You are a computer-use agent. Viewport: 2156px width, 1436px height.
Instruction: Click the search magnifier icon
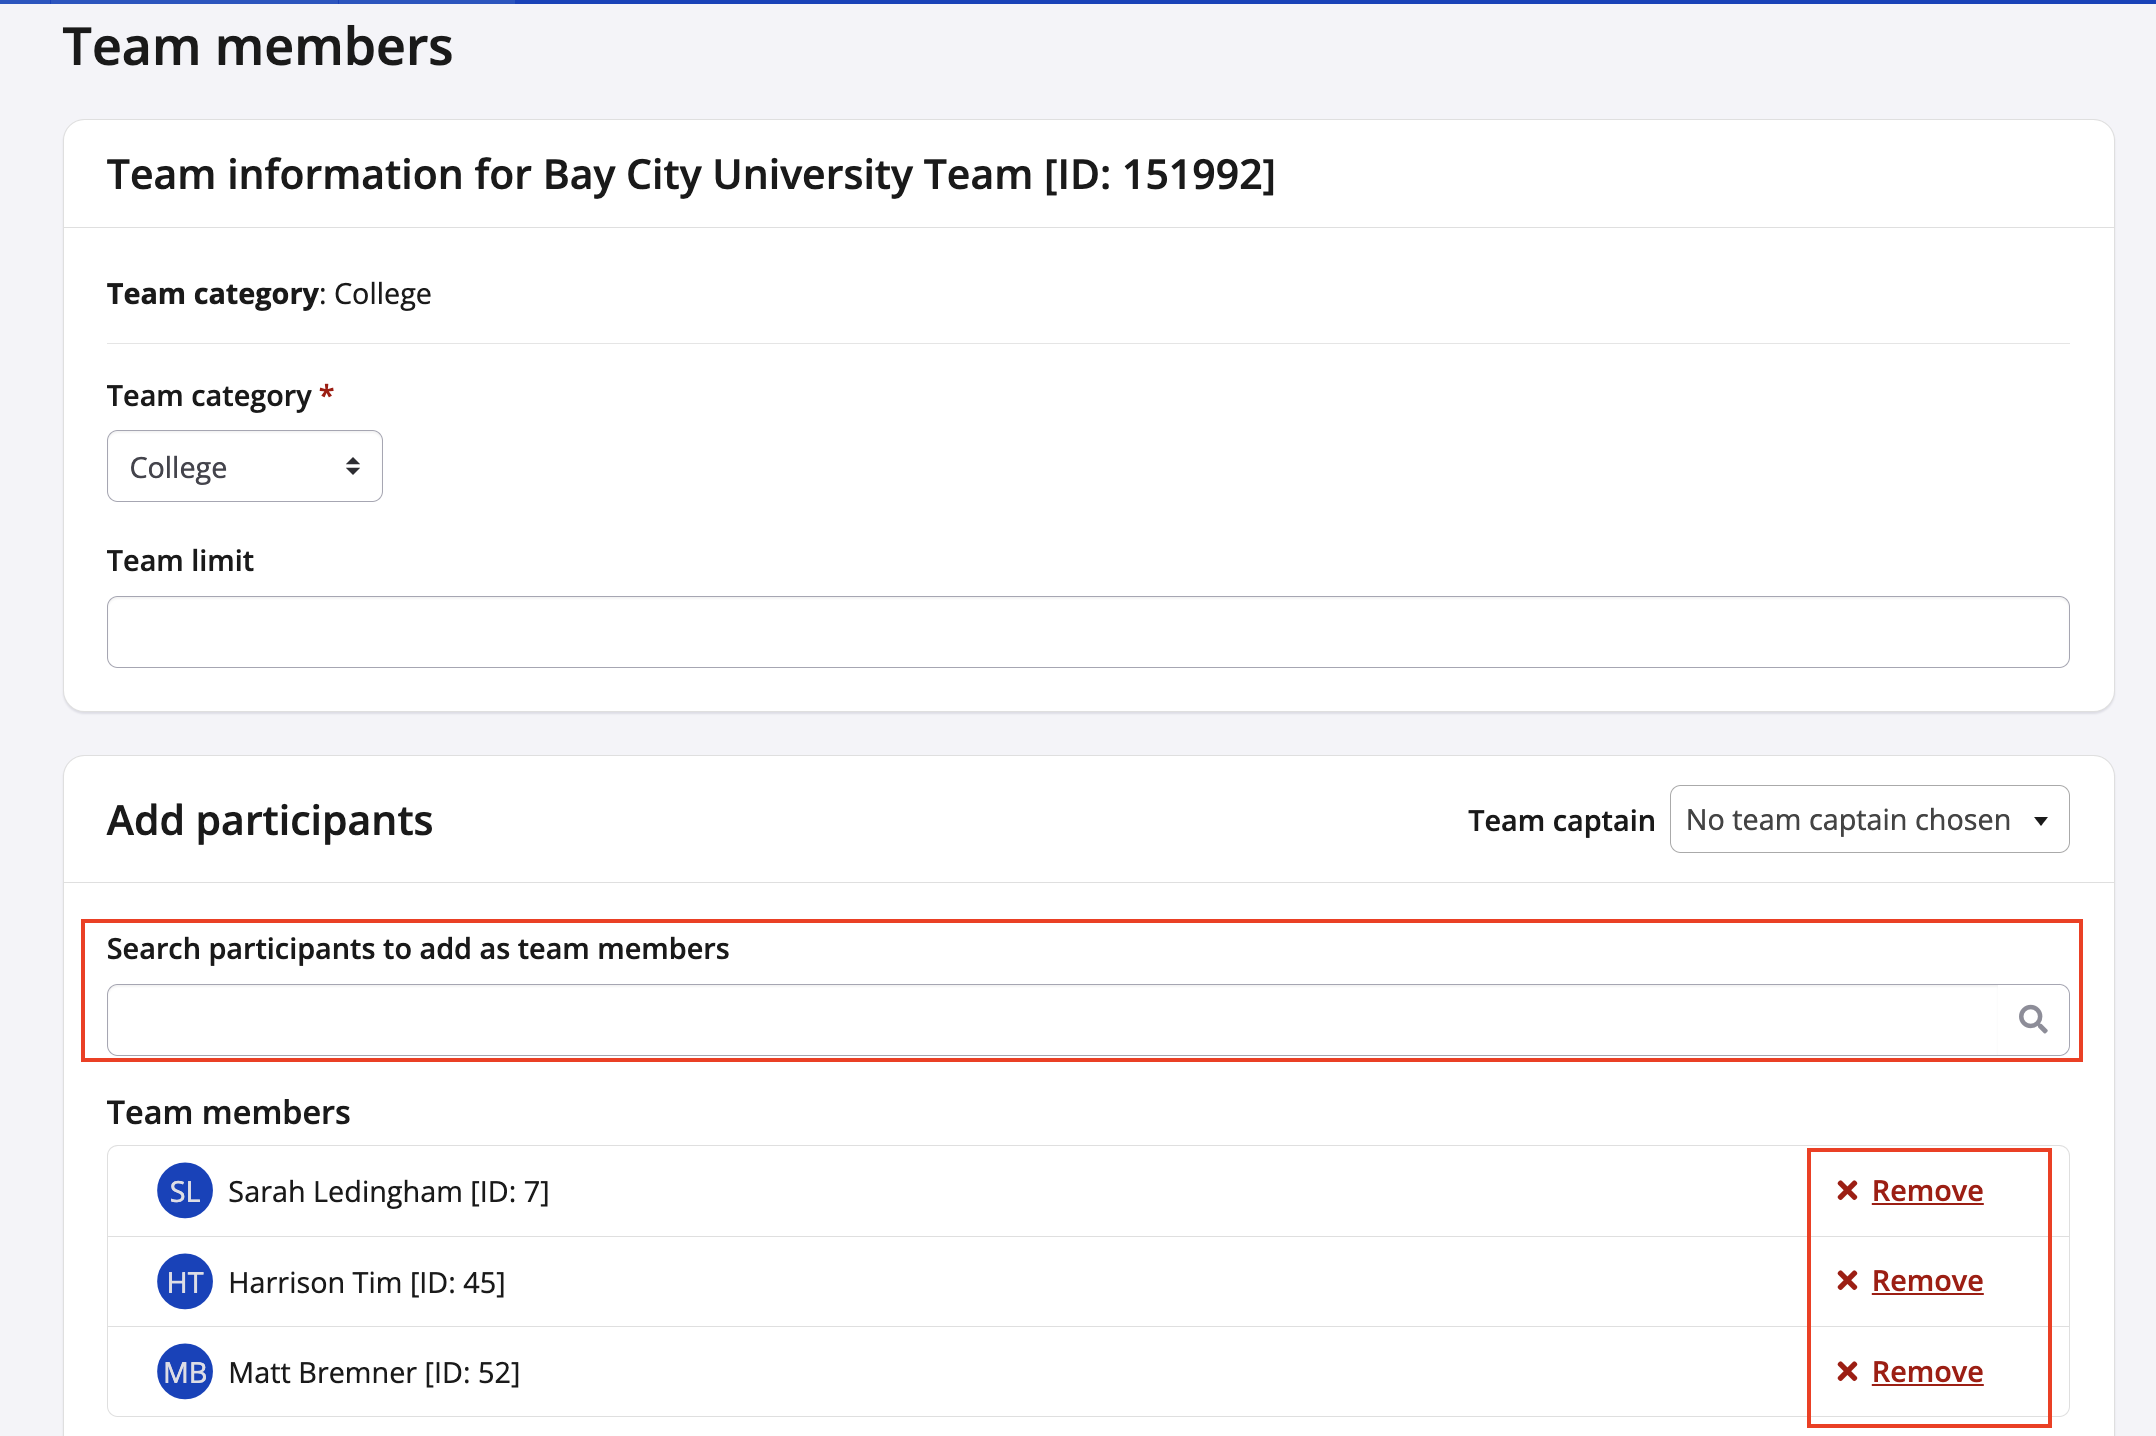coord(2032,1019)
